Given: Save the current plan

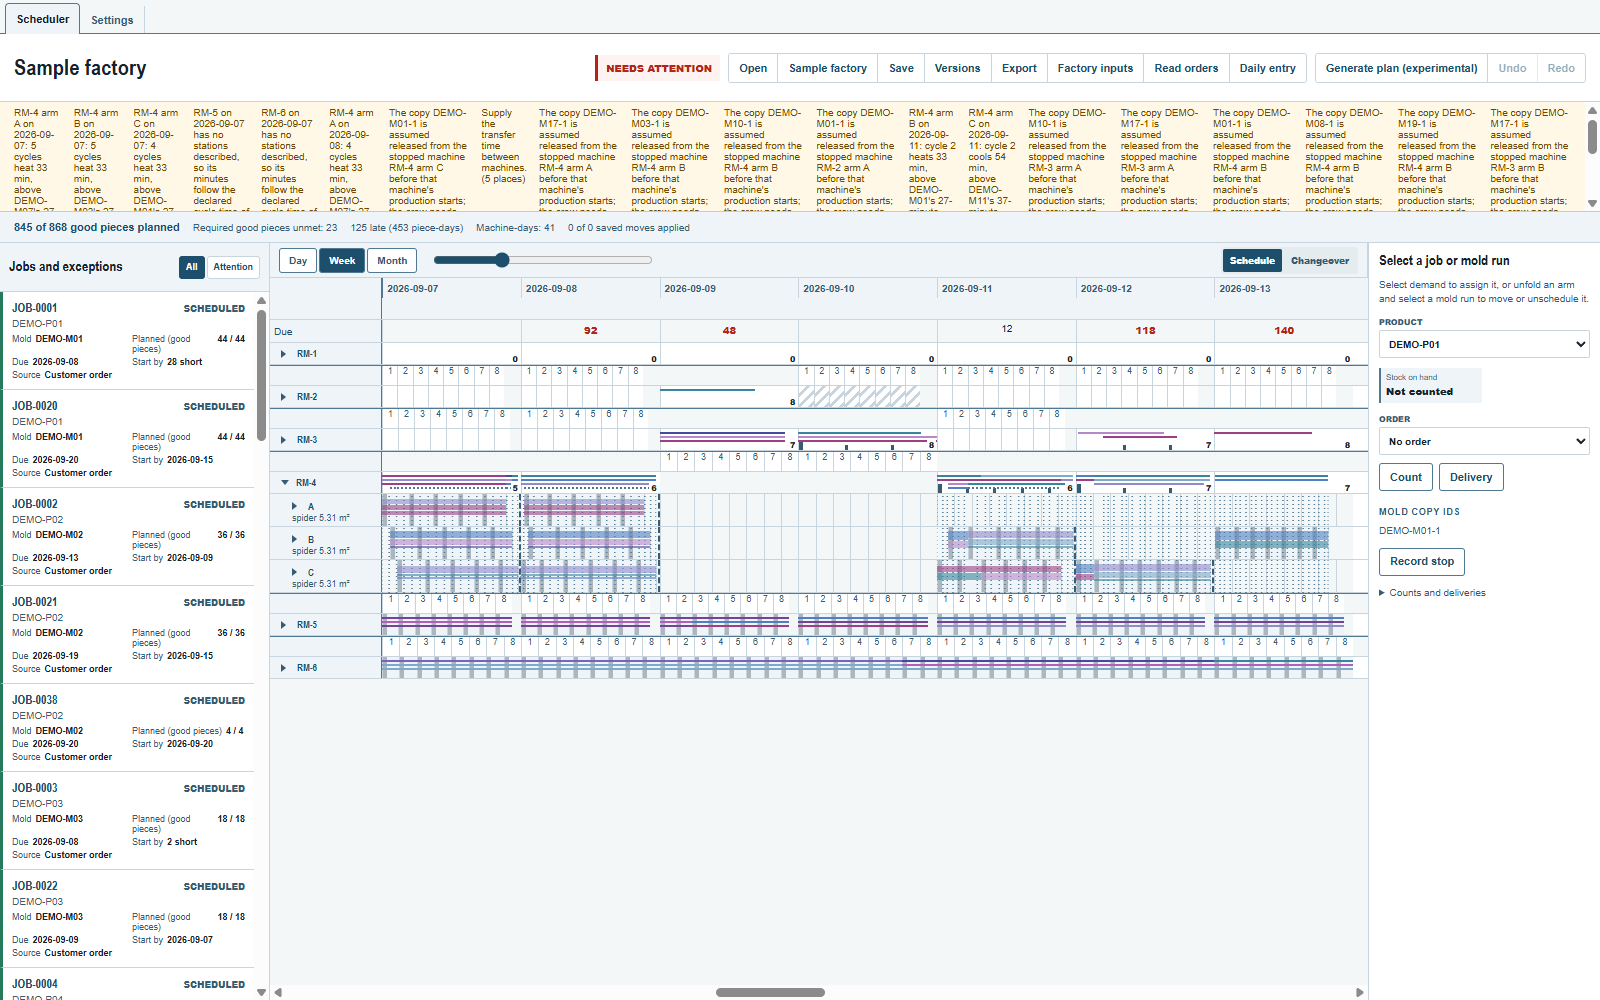Looking at the screenshot, I should [x=901, y=68].
